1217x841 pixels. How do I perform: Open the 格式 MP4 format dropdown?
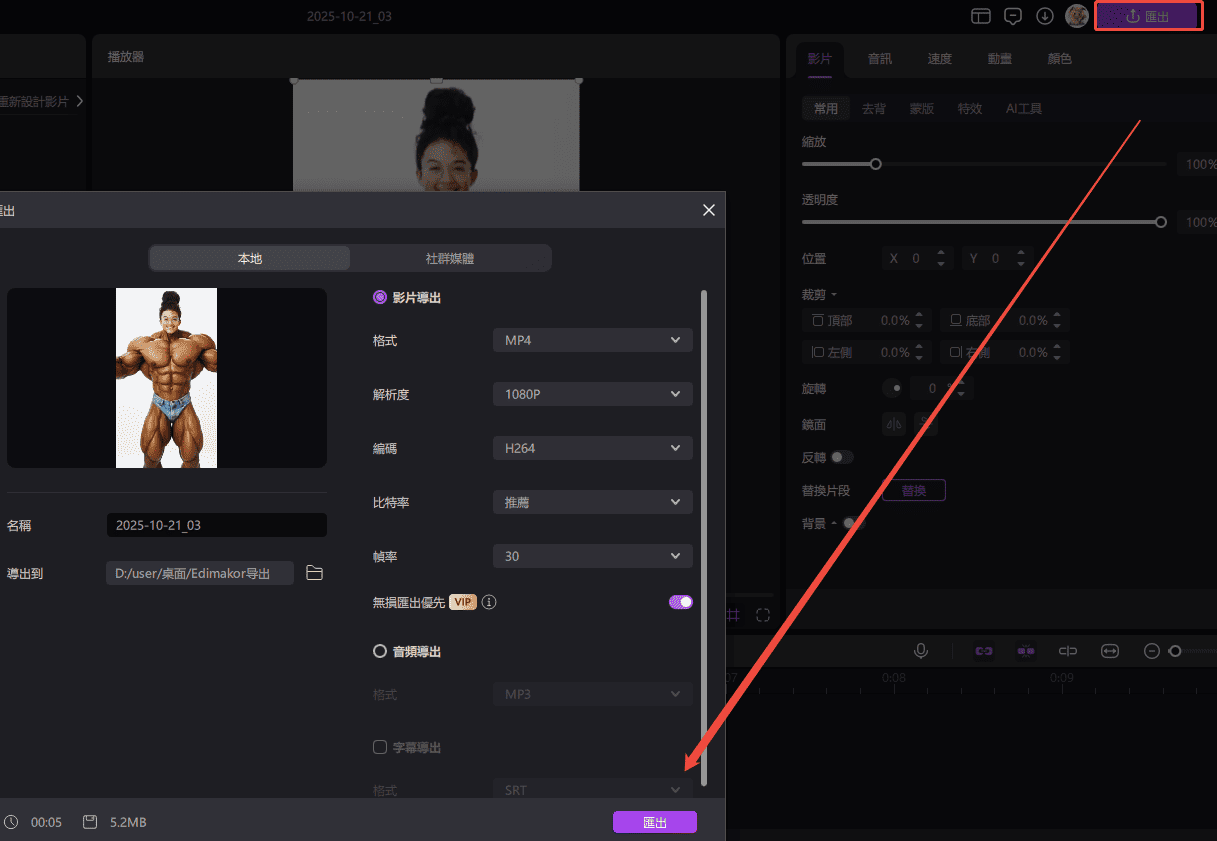(592, 341)
